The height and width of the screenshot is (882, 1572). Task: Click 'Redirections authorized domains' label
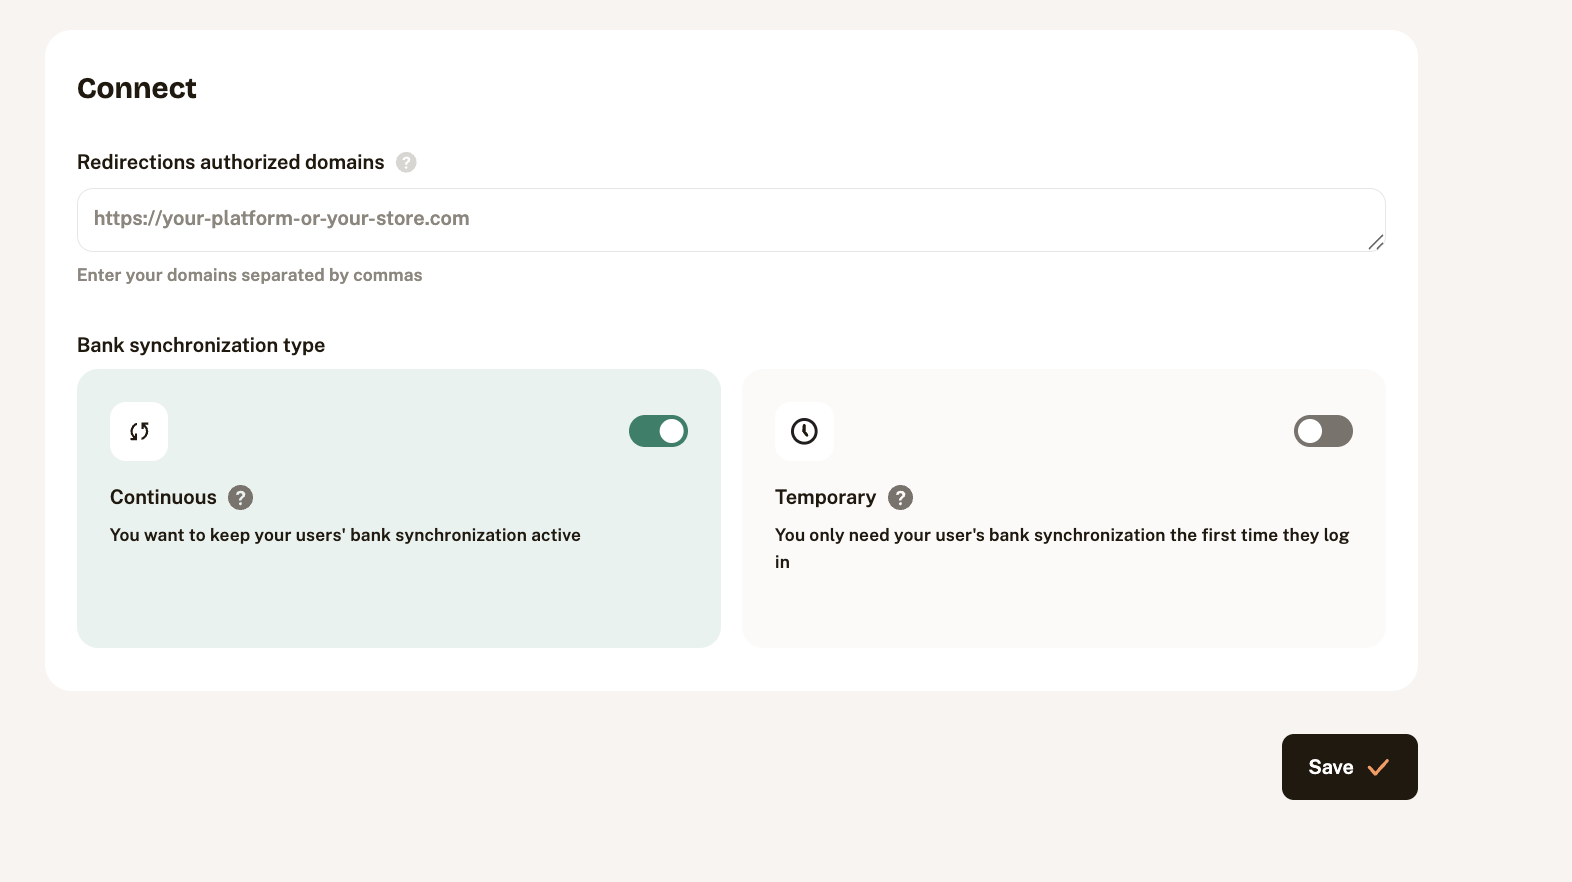pyautogui.click(x=231, y=162)
